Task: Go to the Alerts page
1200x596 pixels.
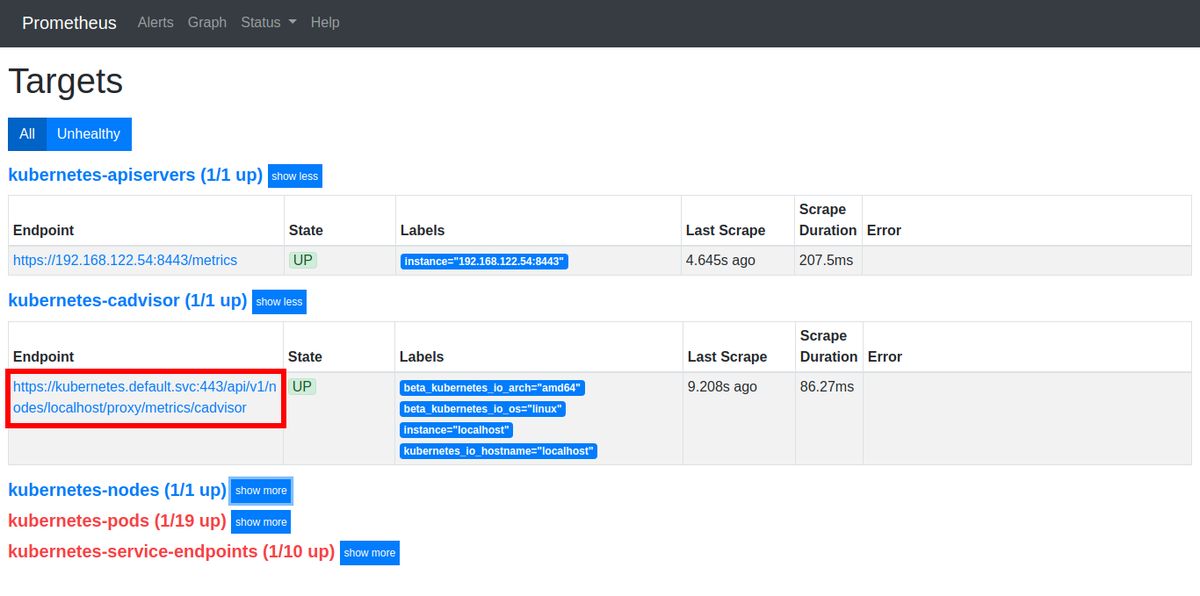Action: (155, 22)
